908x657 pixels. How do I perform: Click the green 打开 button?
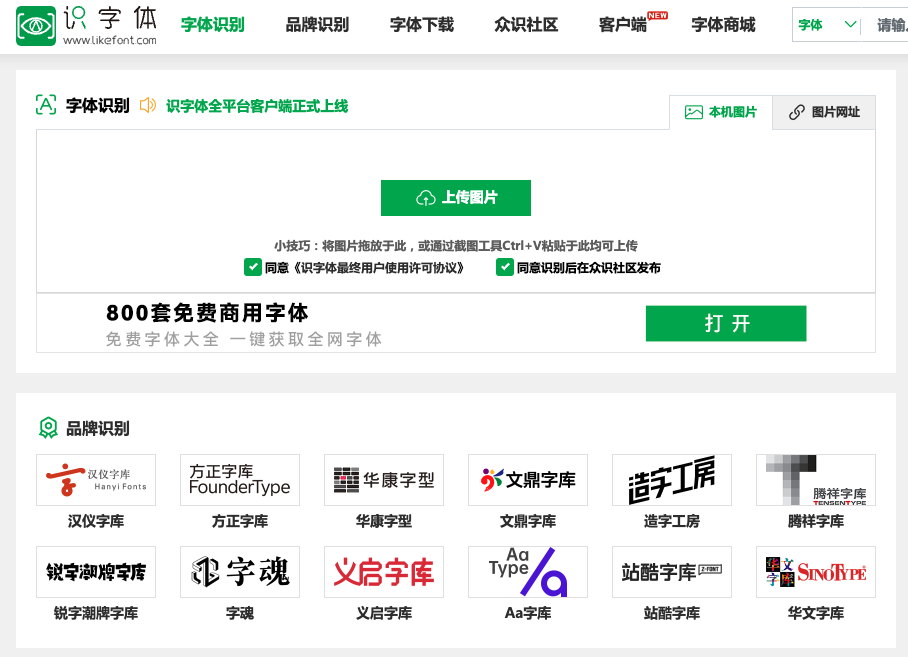[726, 324]
